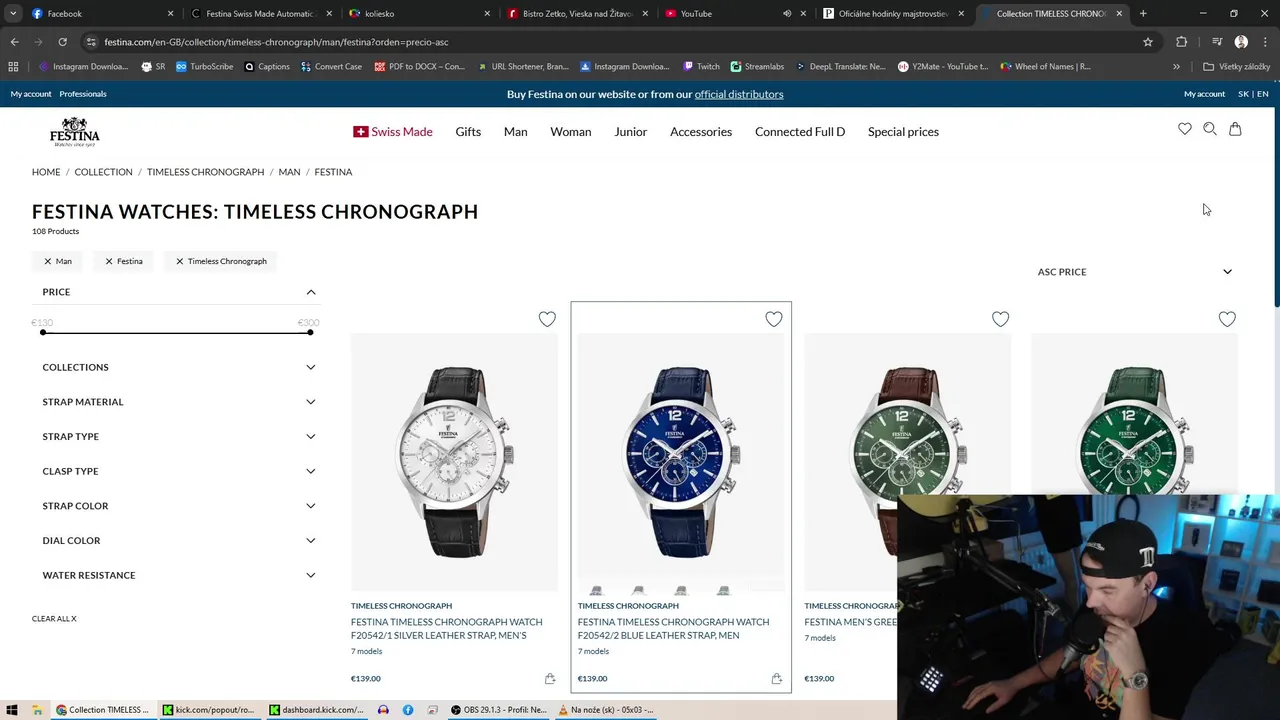The height and width of the screenshot is (720, 1280).
Task: Open Connected Full D menu
Action: [800, 132]
